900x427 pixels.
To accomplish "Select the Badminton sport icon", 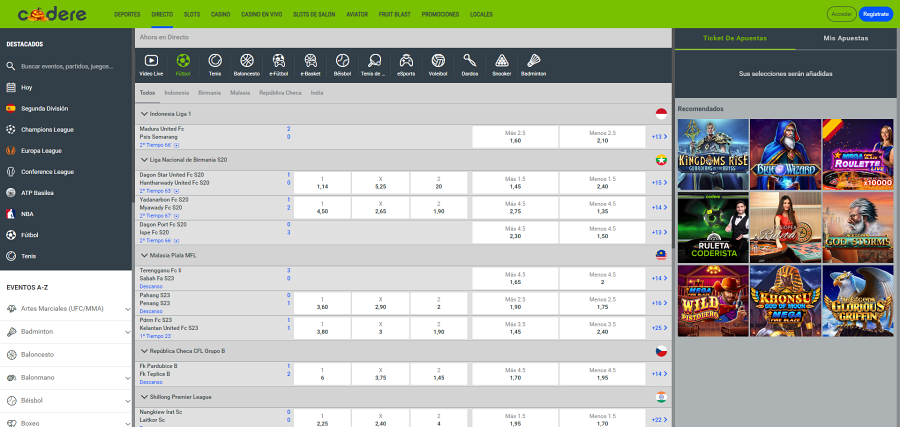I will [x=533, y=65].
